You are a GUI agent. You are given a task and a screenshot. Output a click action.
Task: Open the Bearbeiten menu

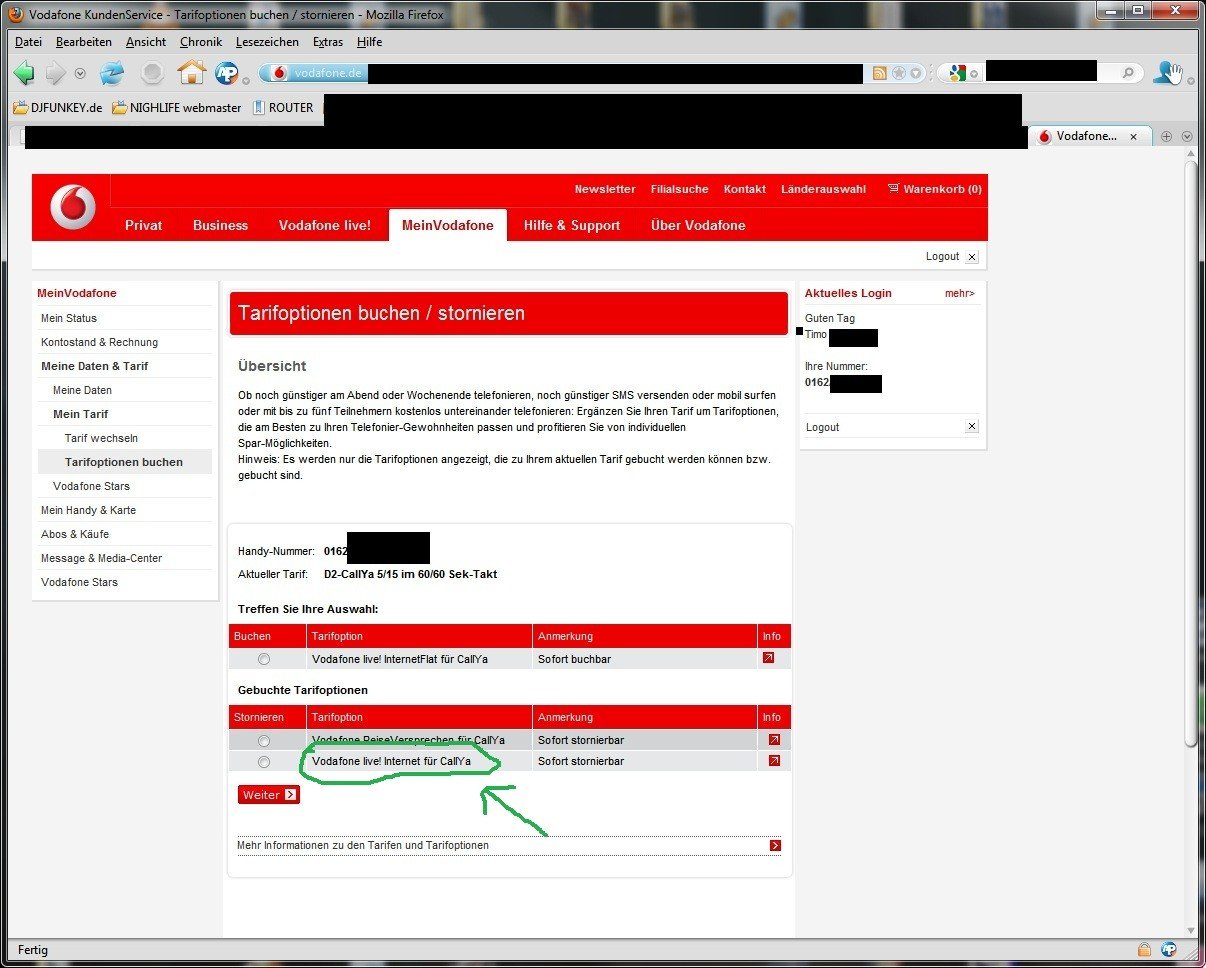pos(84,42)
